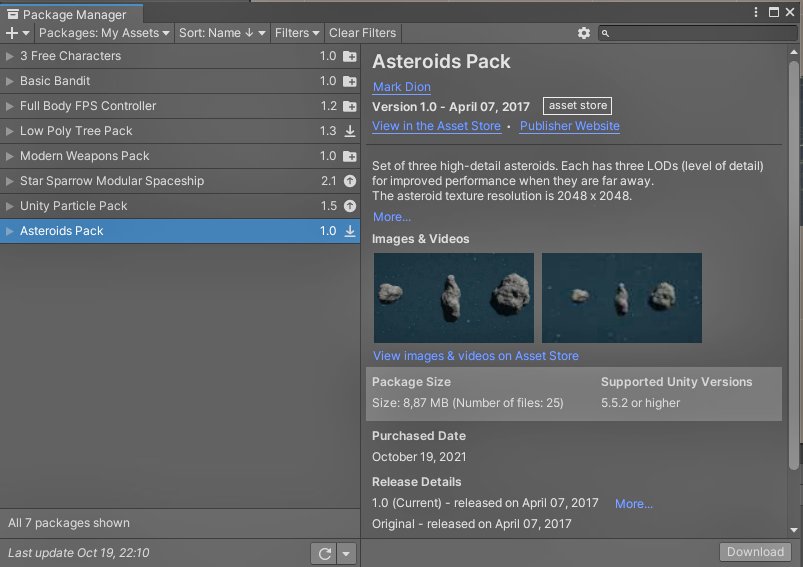The height and width of the screenshot is (567, 803).
Task: Open the Package Manager settings gear
Action: pyautogui.click(x=584, y=33)
